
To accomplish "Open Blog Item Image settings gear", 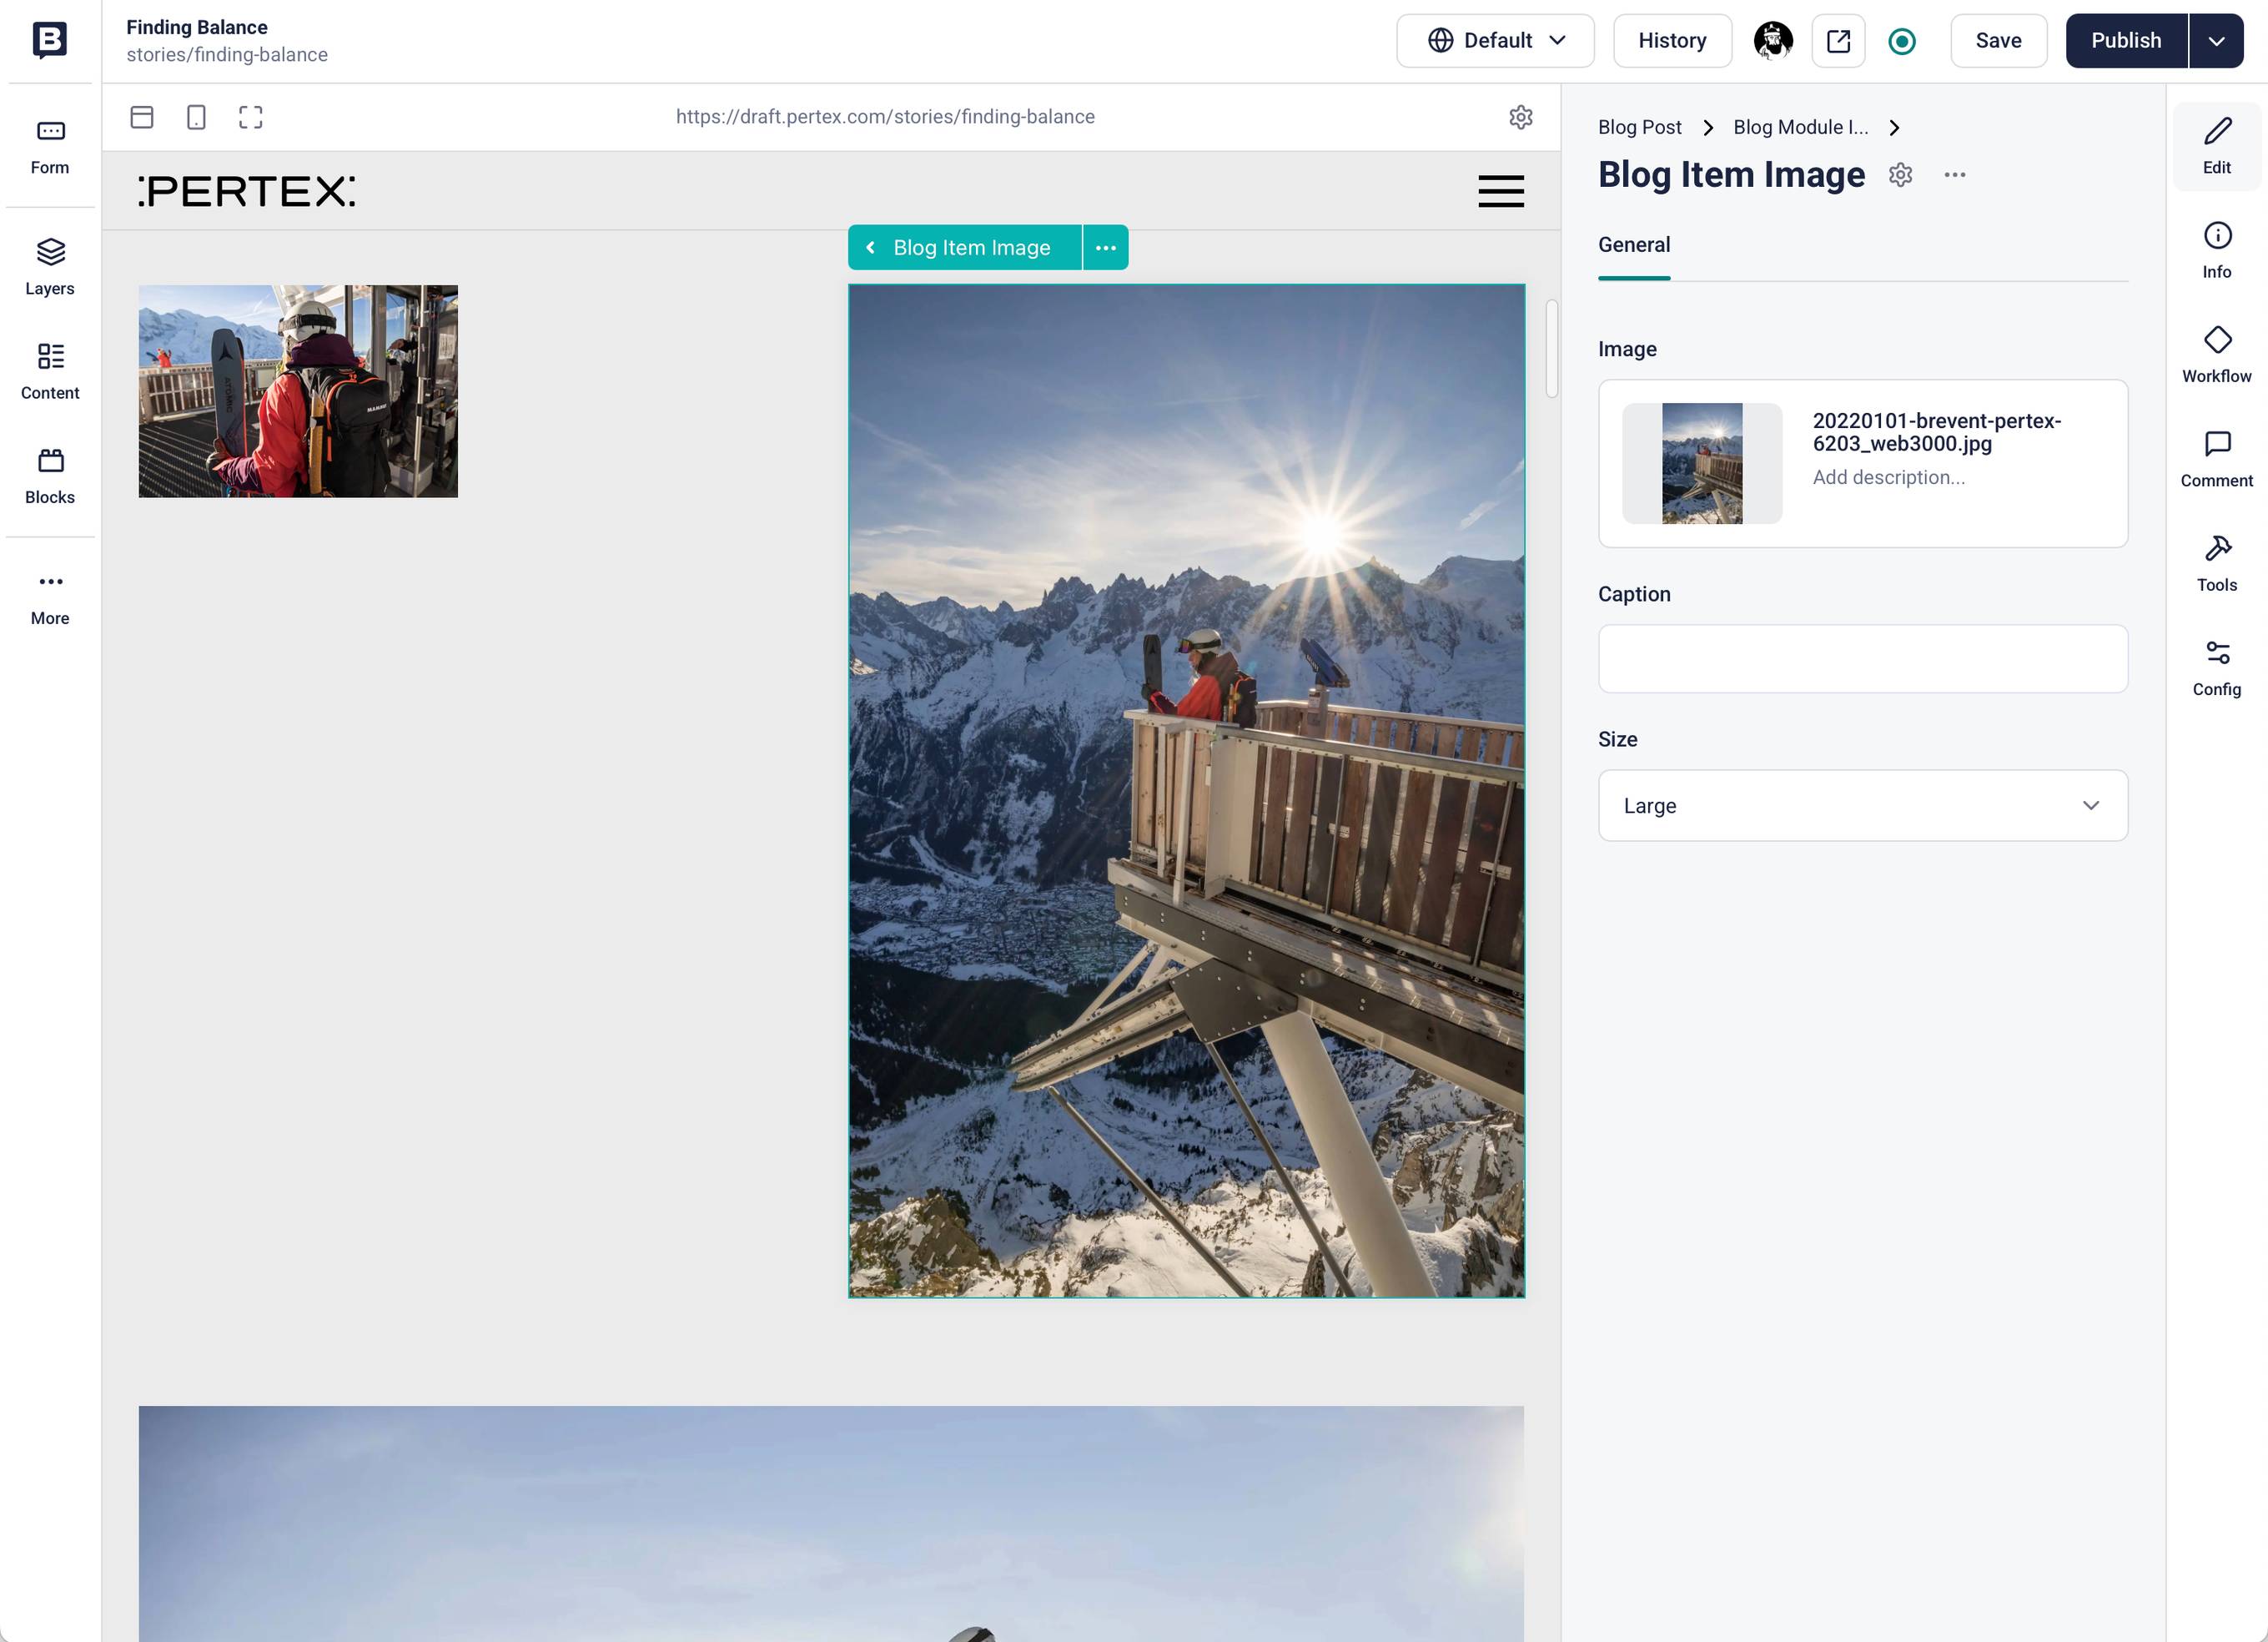I will click(x=1900, y=175).
